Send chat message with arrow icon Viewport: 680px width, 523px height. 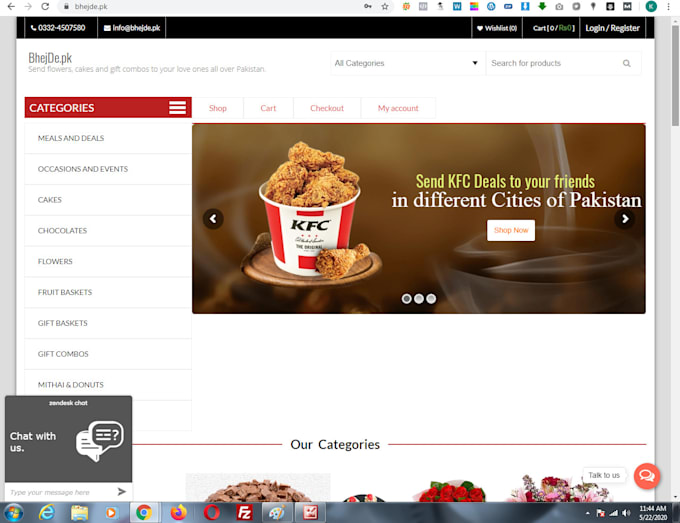tap(121, 491)
